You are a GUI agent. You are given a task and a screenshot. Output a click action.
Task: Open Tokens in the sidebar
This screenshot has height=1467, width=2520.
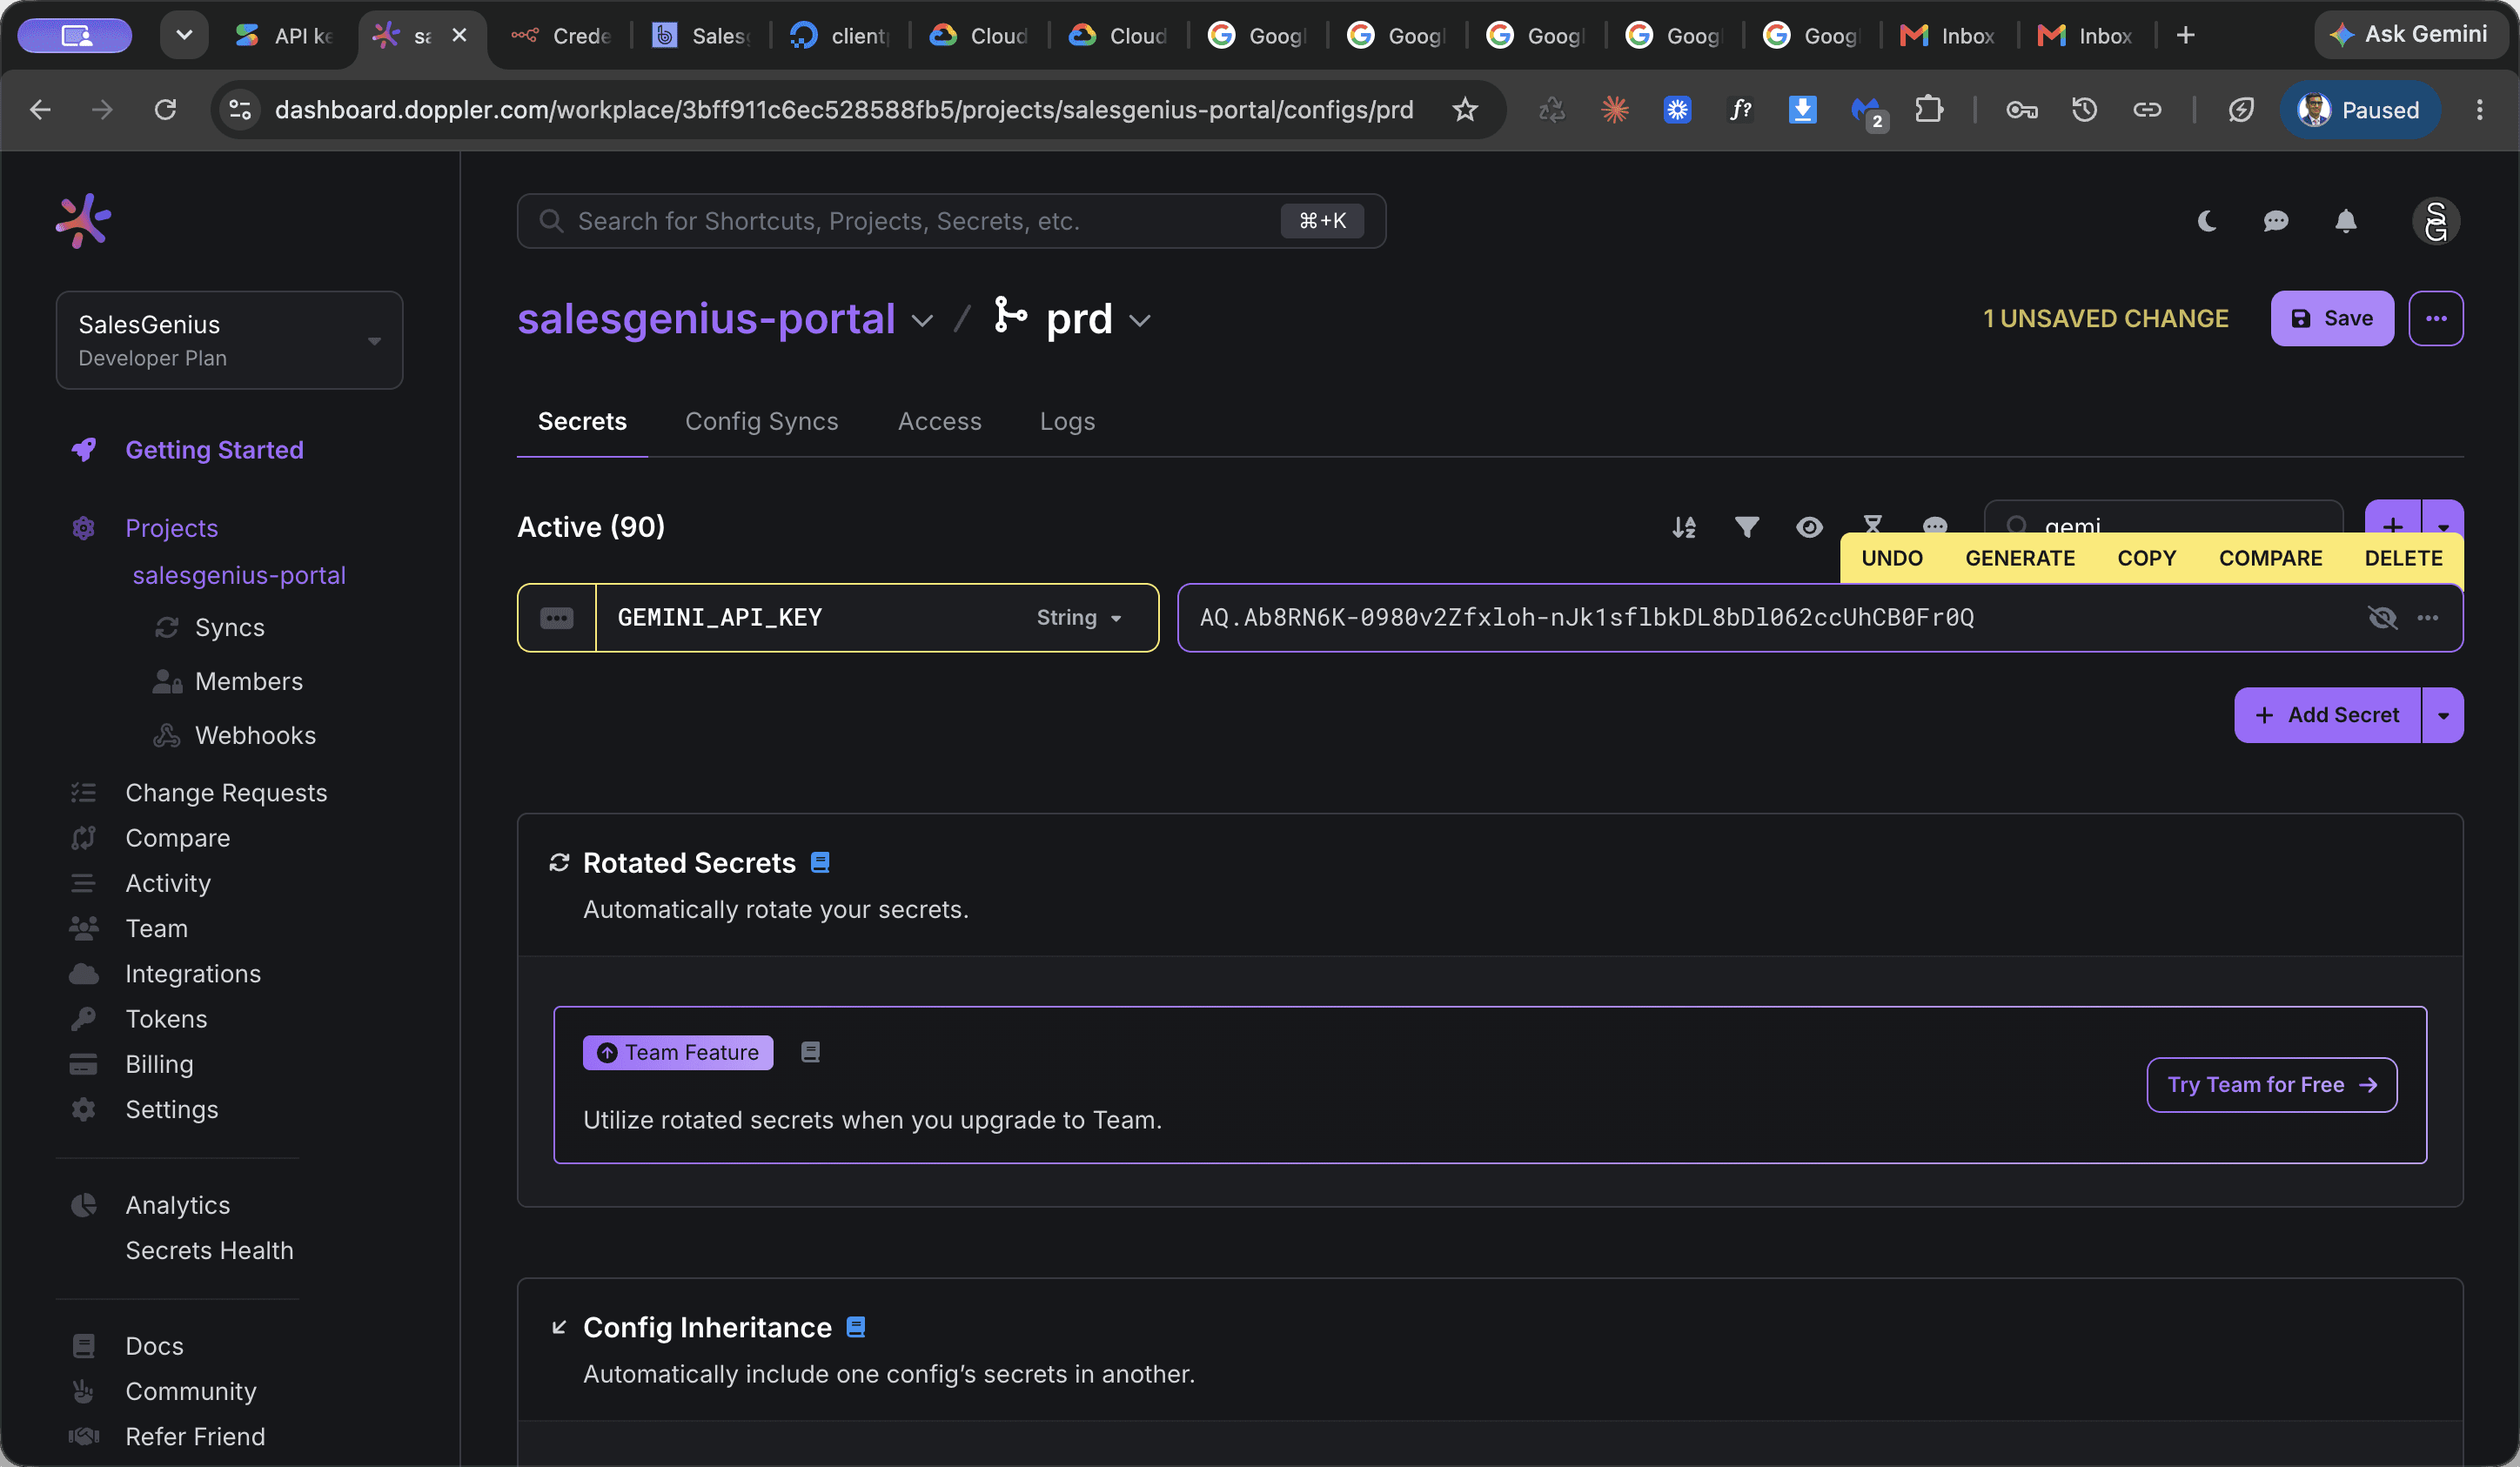pyautogui.click(x=166, y=1019)
